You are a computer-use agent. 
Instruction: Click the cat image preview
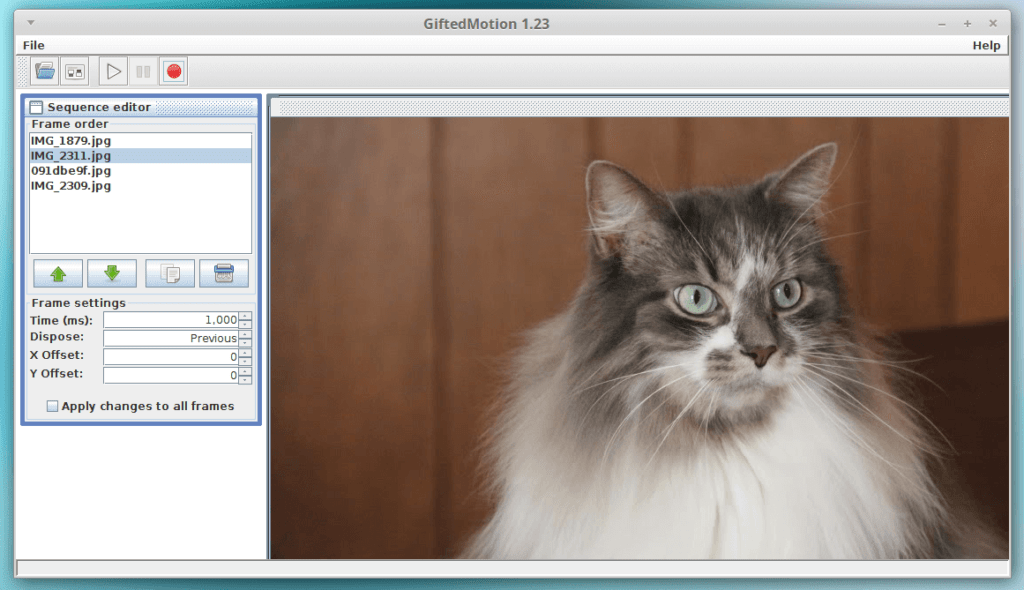pos(640,338)
